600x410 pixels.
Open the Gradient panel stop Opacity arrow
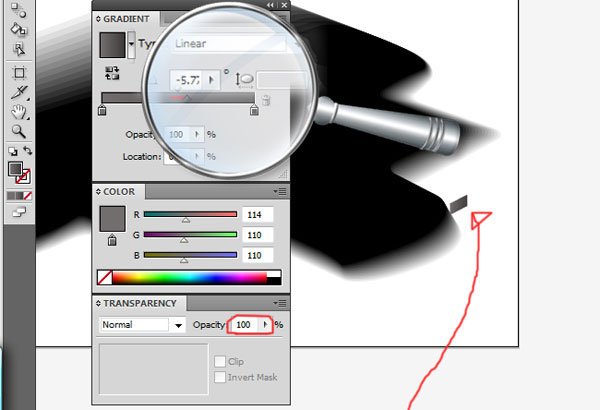tap(197, 134)
